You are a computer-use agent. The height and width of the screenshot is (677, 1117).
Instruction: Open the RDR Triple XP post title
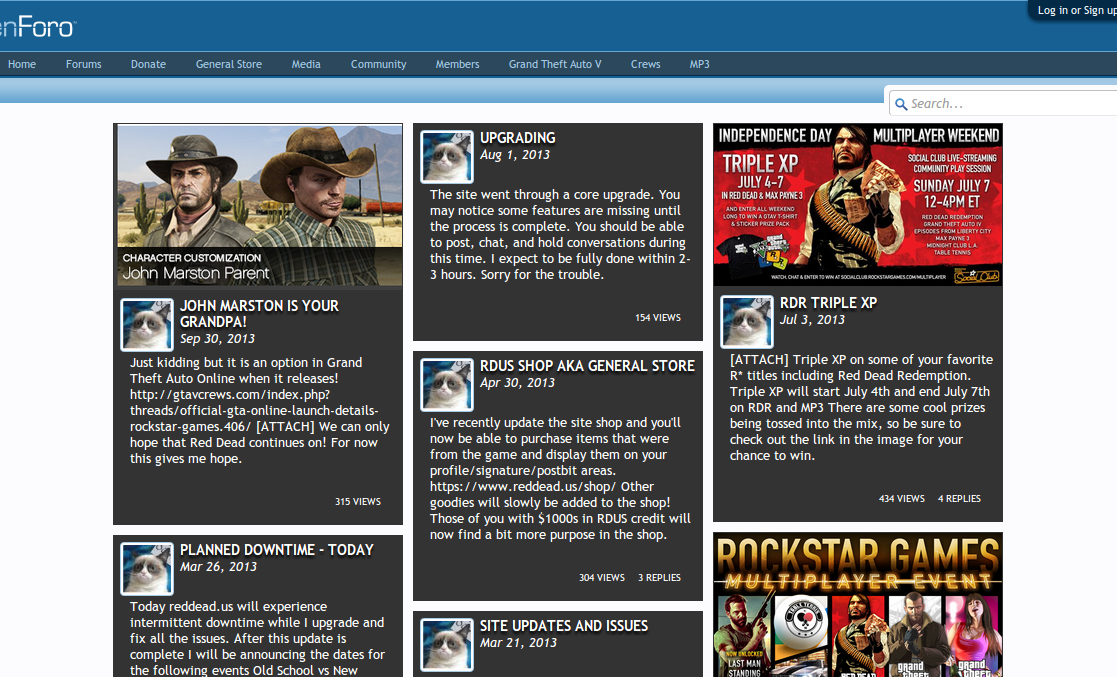coord(828,303)
